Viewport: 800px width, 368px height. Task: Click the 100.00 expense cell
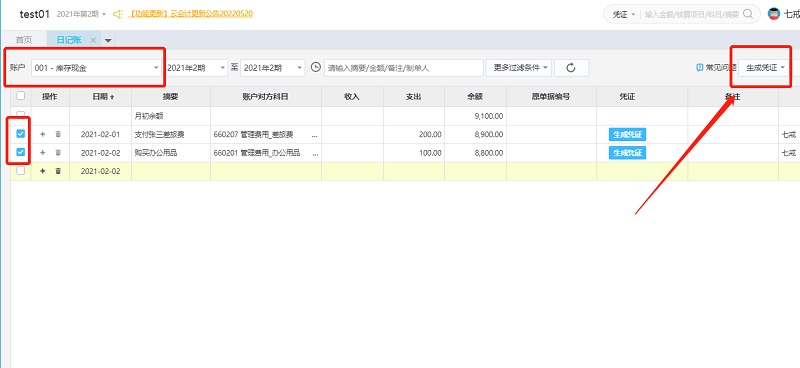414,153
